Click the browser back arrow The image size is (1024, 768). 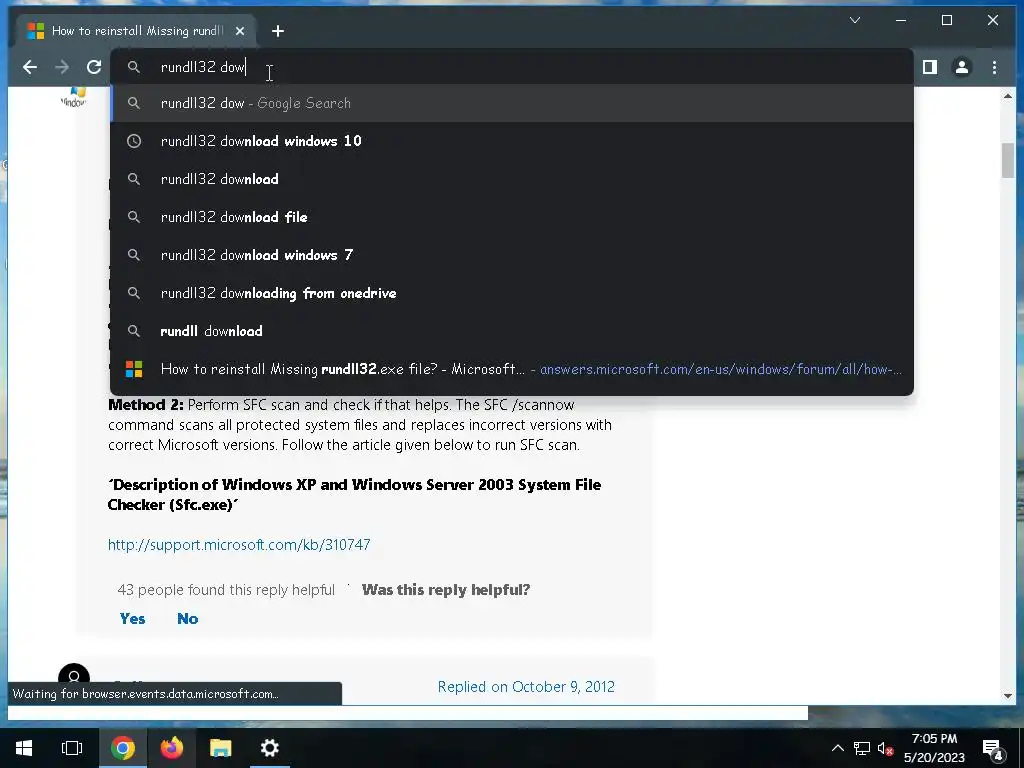[29, 67]
